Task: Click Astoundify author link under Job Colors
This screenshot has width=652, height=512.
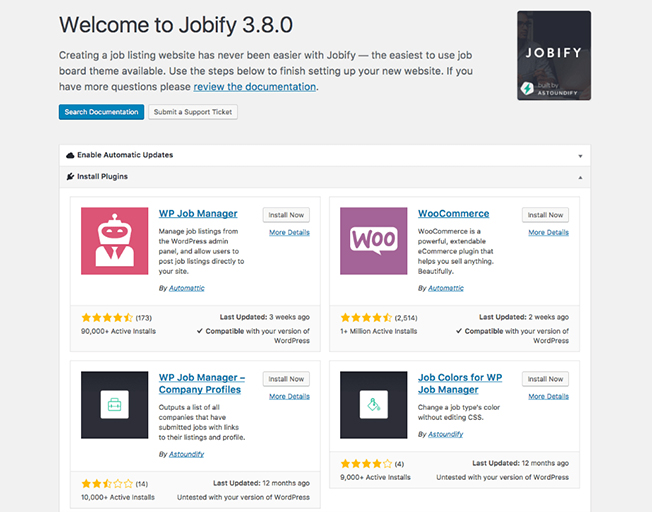Action: tap(445, 434)
